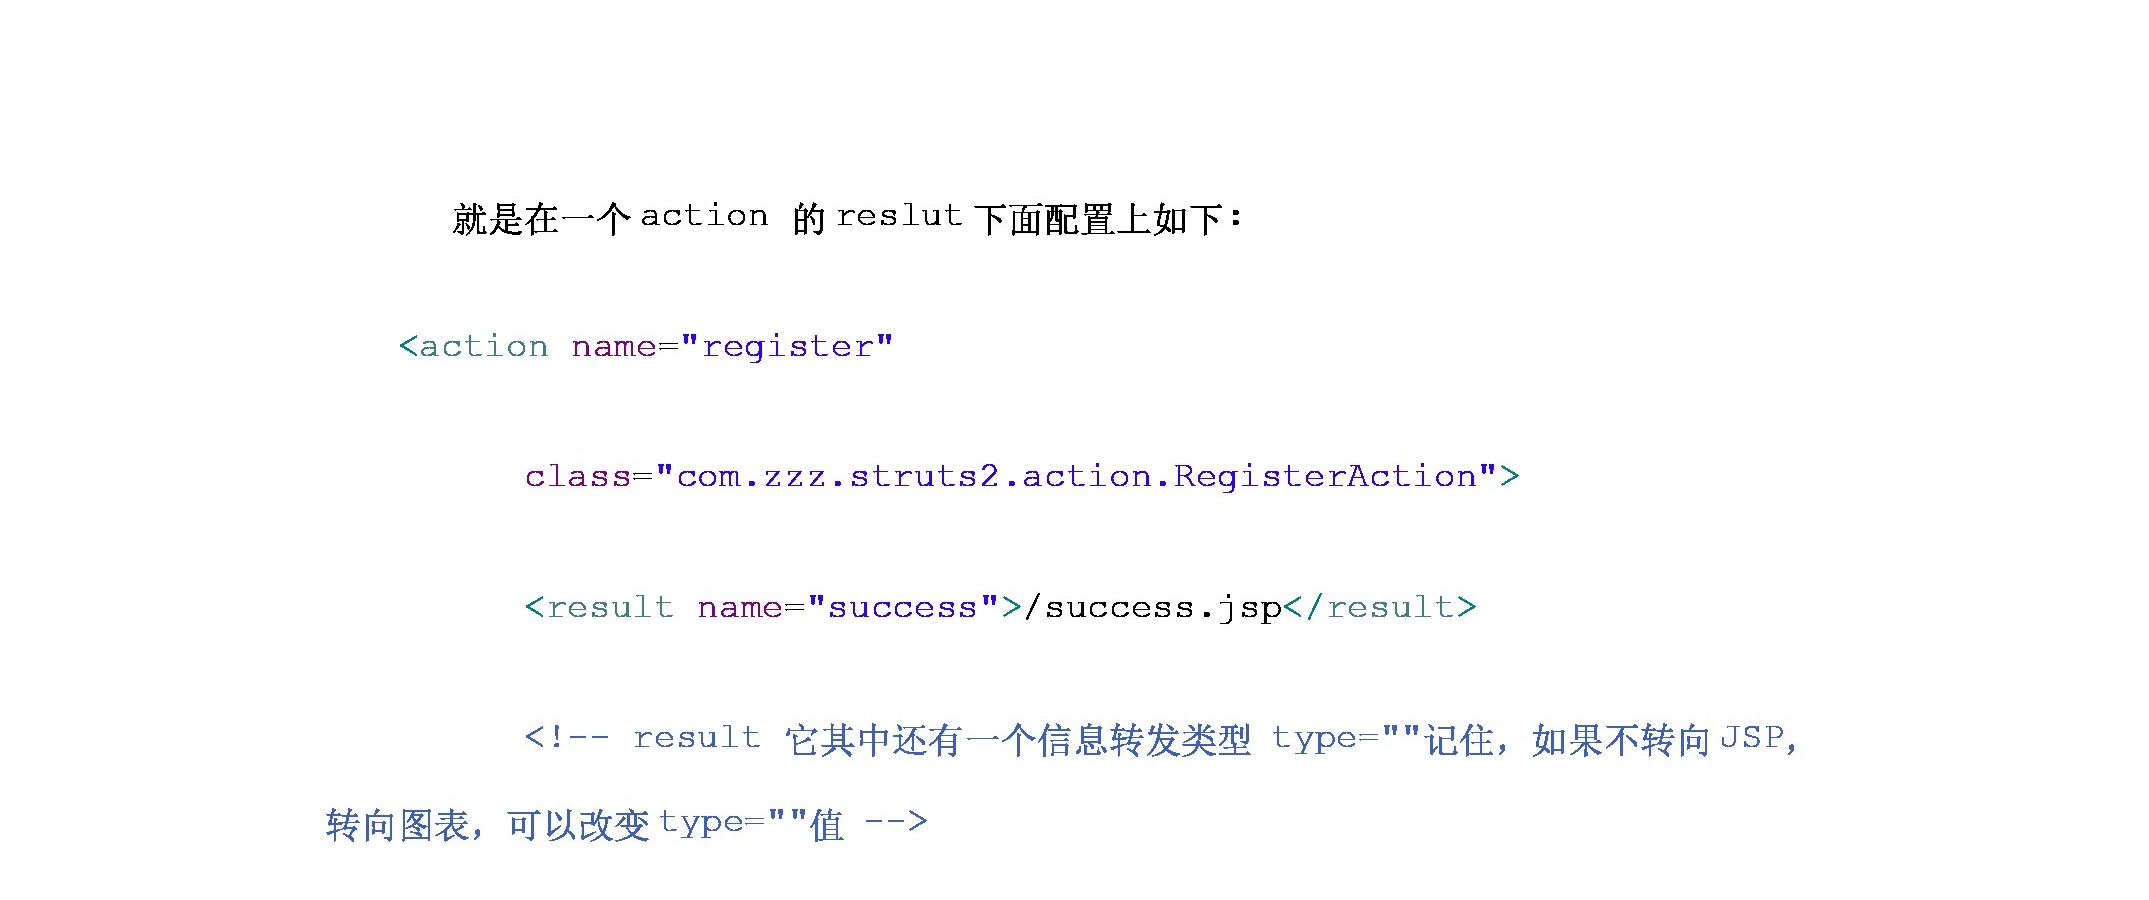Click the "register" attribute value
This screenshot has height=900, width=2149.
point(786,347)
